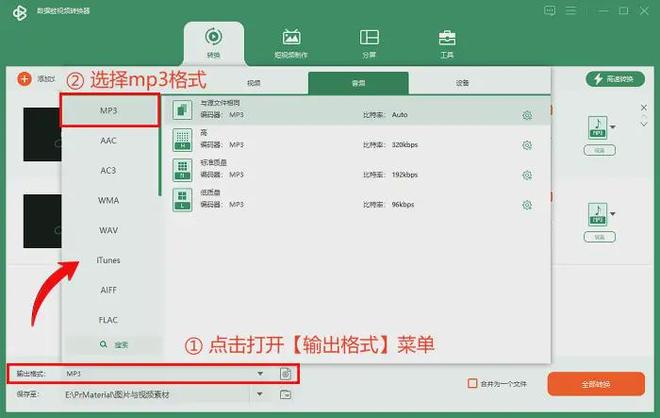The width and height of the screenshot is (660, 418).
Task: Click the format search field
Action: (114, 345)
